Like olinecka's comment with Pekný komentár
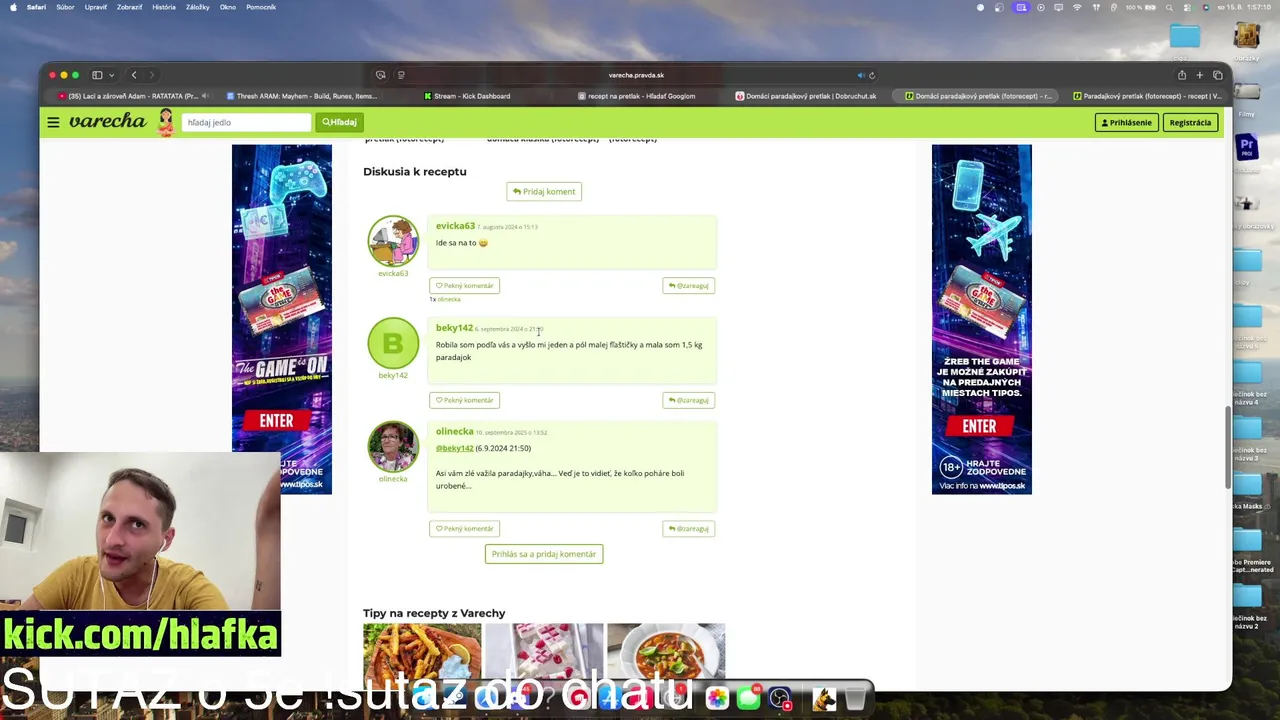The image size is (1280, 720). click(465, 528)
